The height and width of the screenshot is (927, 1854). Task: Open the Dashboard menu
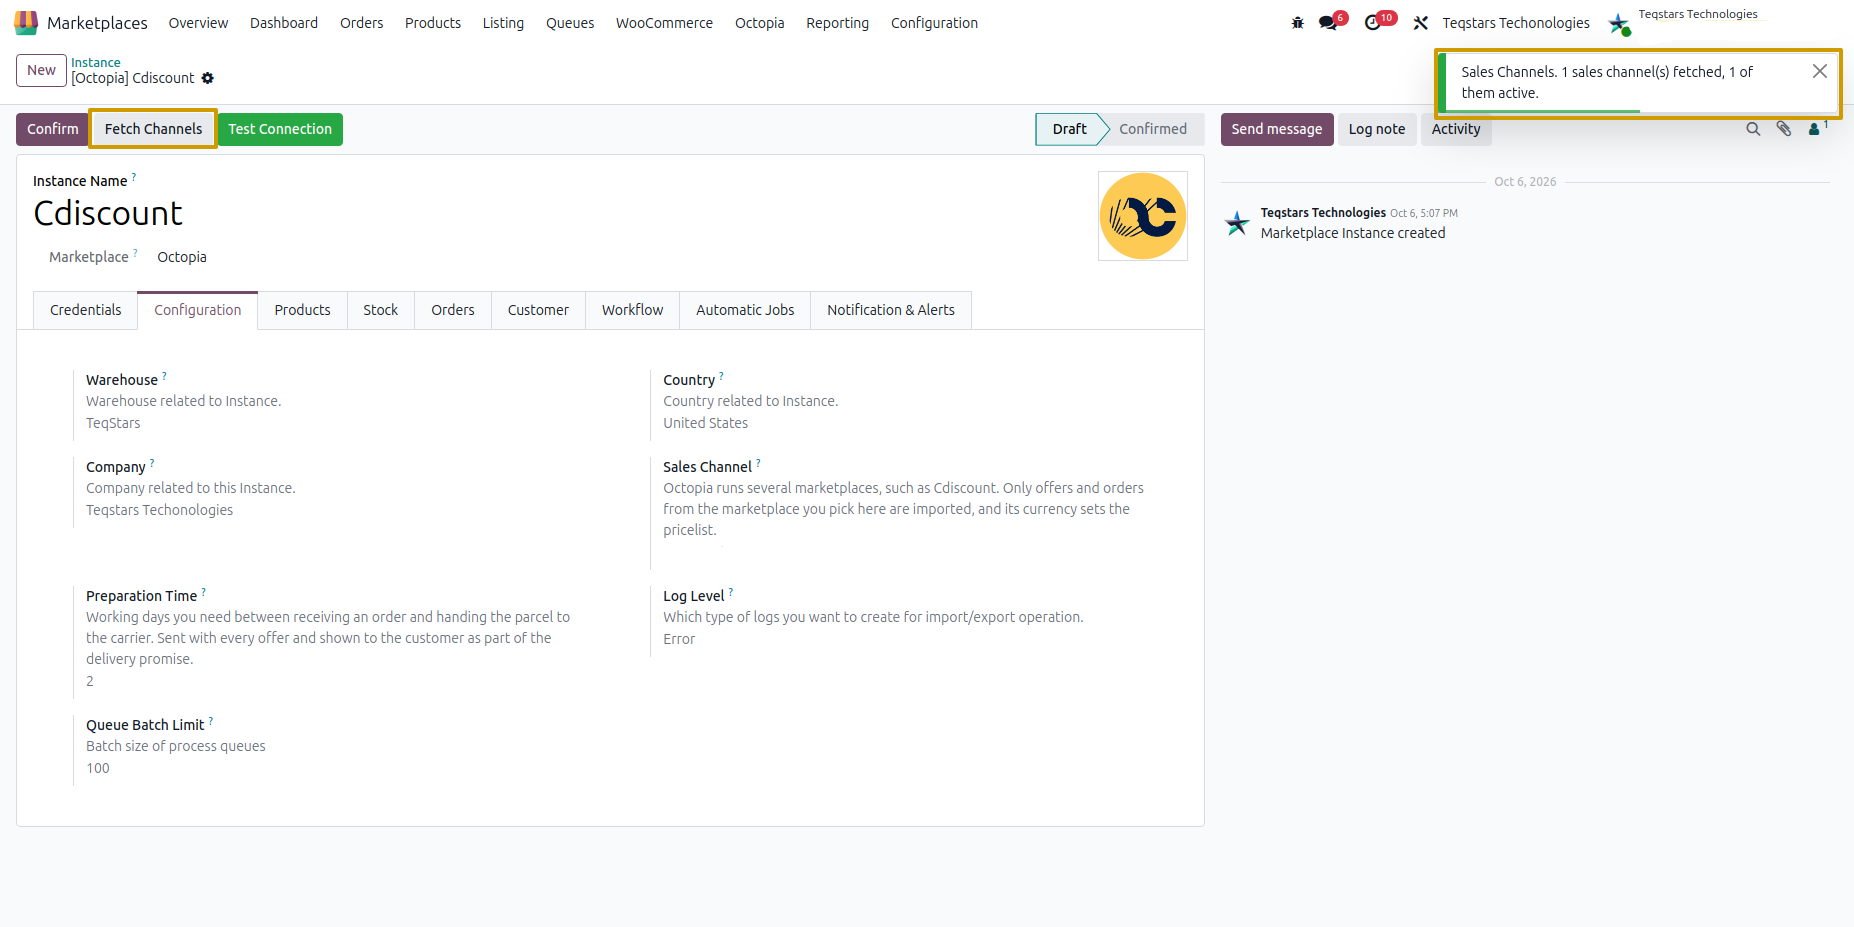284,23
